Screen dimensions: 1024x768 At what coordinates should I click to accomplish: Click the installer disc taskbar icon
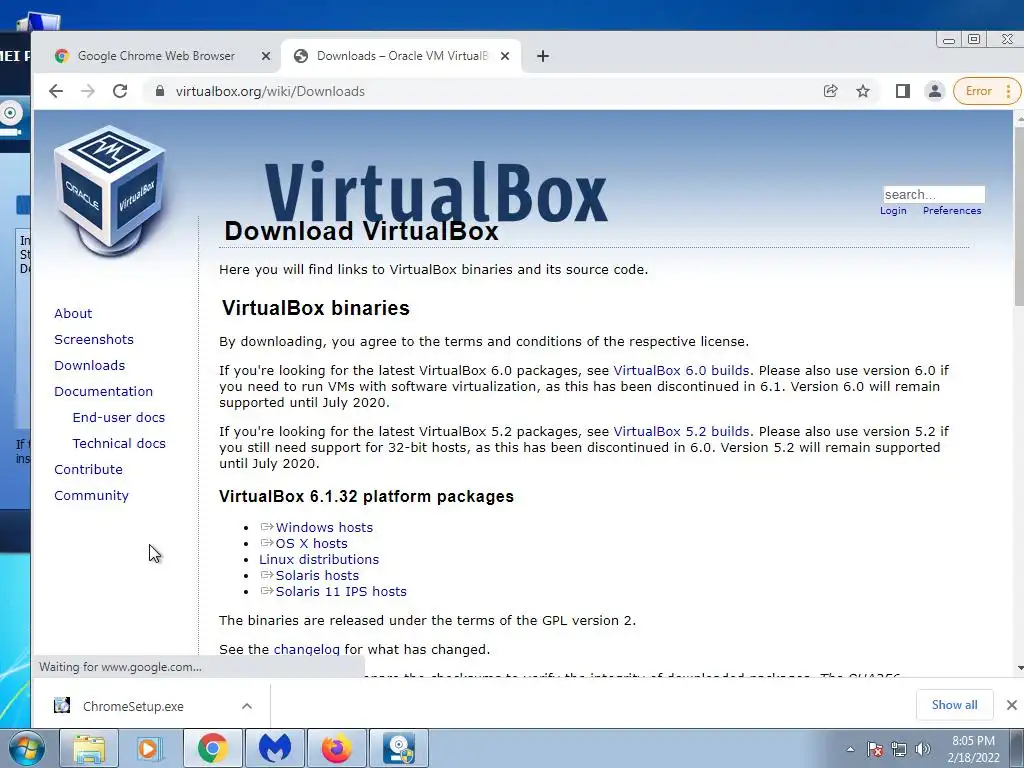coord(399,748)
